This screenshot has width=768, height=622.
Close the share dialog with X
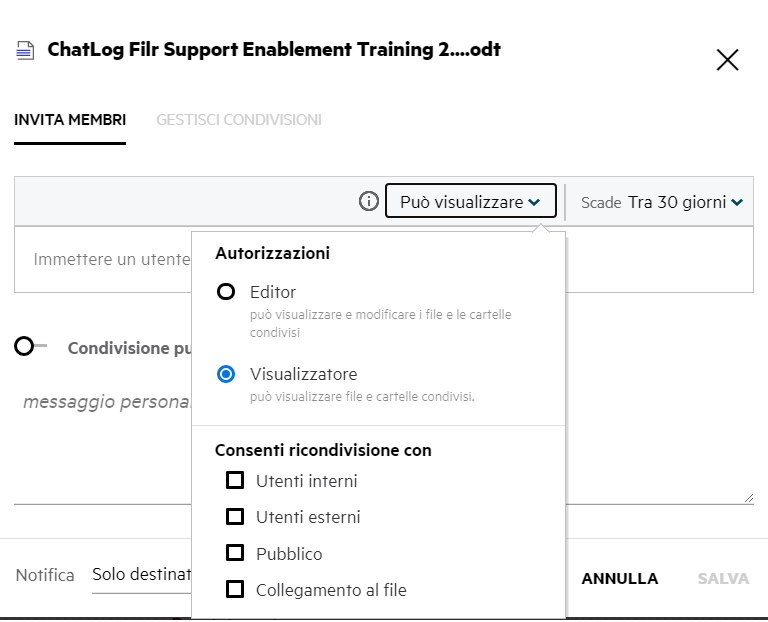(727, 60)
